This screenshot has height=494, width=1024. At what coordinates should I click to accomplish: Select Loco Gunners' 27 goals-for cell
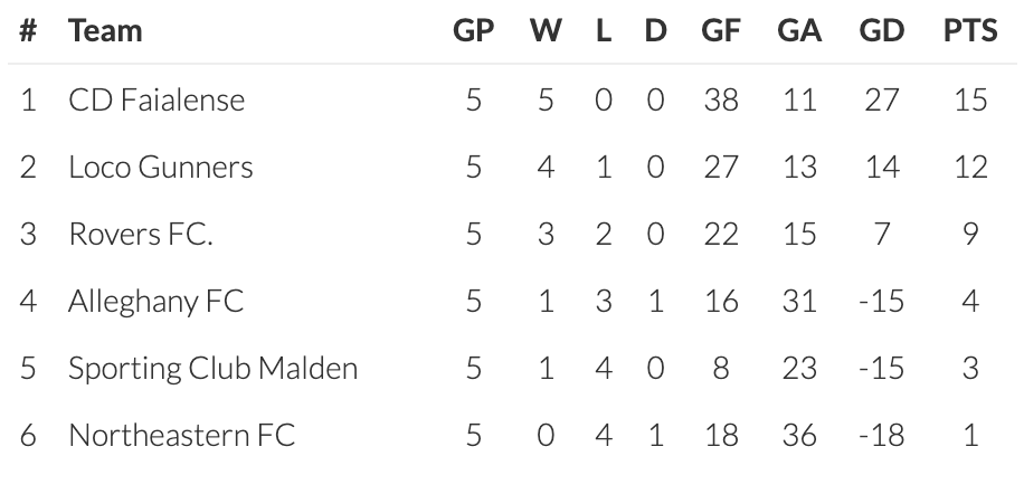pyautogui.click(x=720, y=167)
